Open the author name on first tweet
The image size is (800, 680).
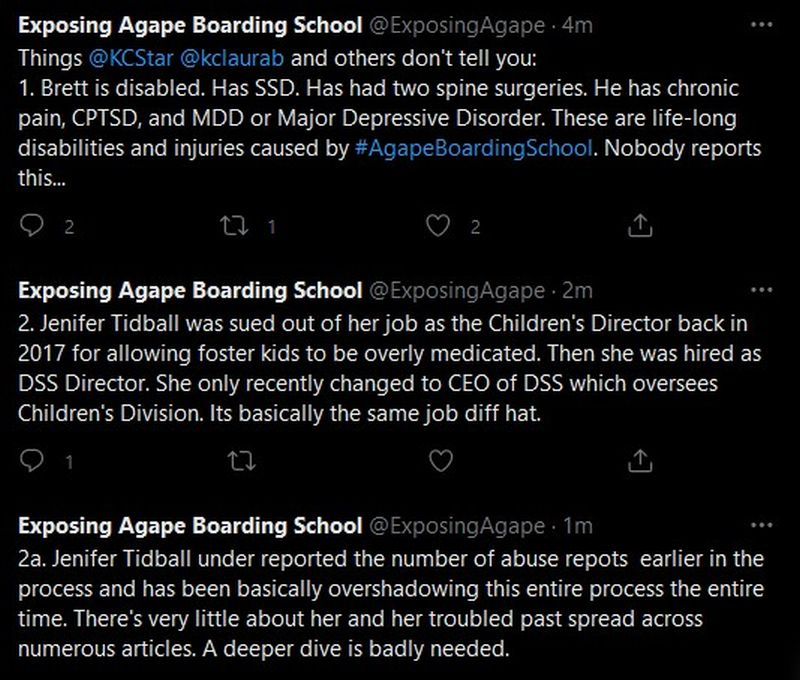[x=190, y=23]
